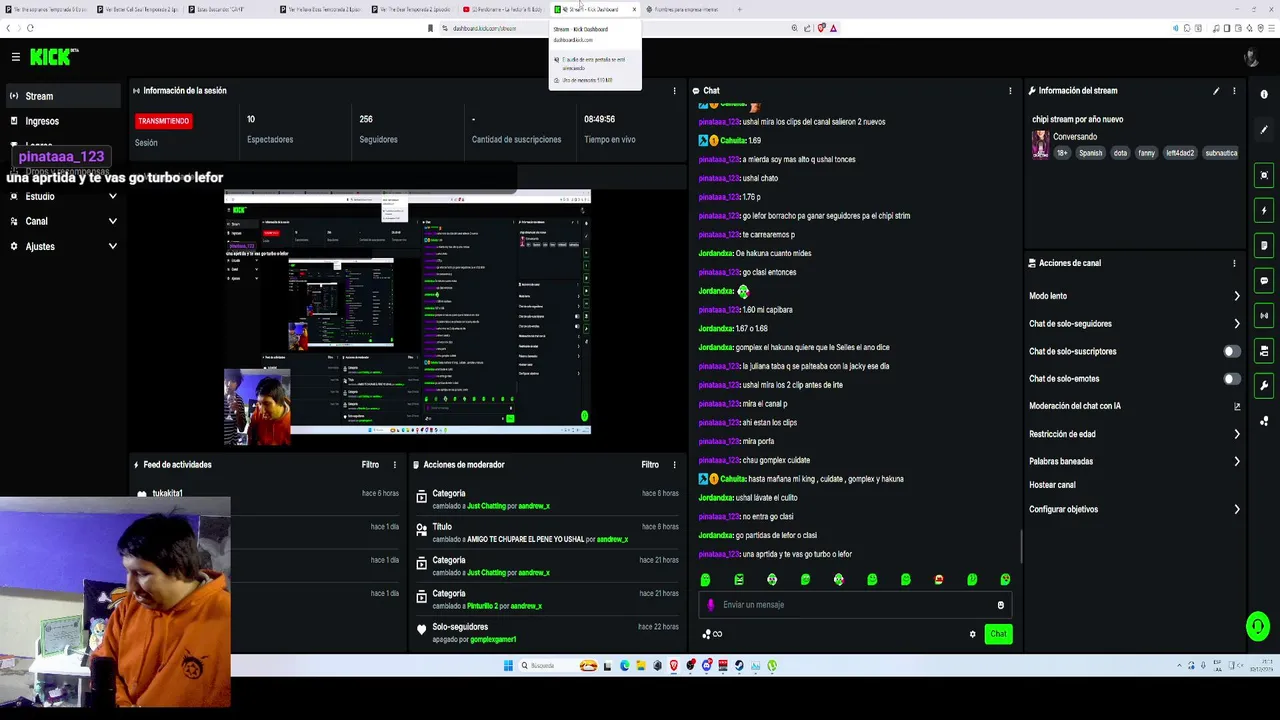
Task: Open options of Información del stream panel
Action: click(x=1234, y=91)
